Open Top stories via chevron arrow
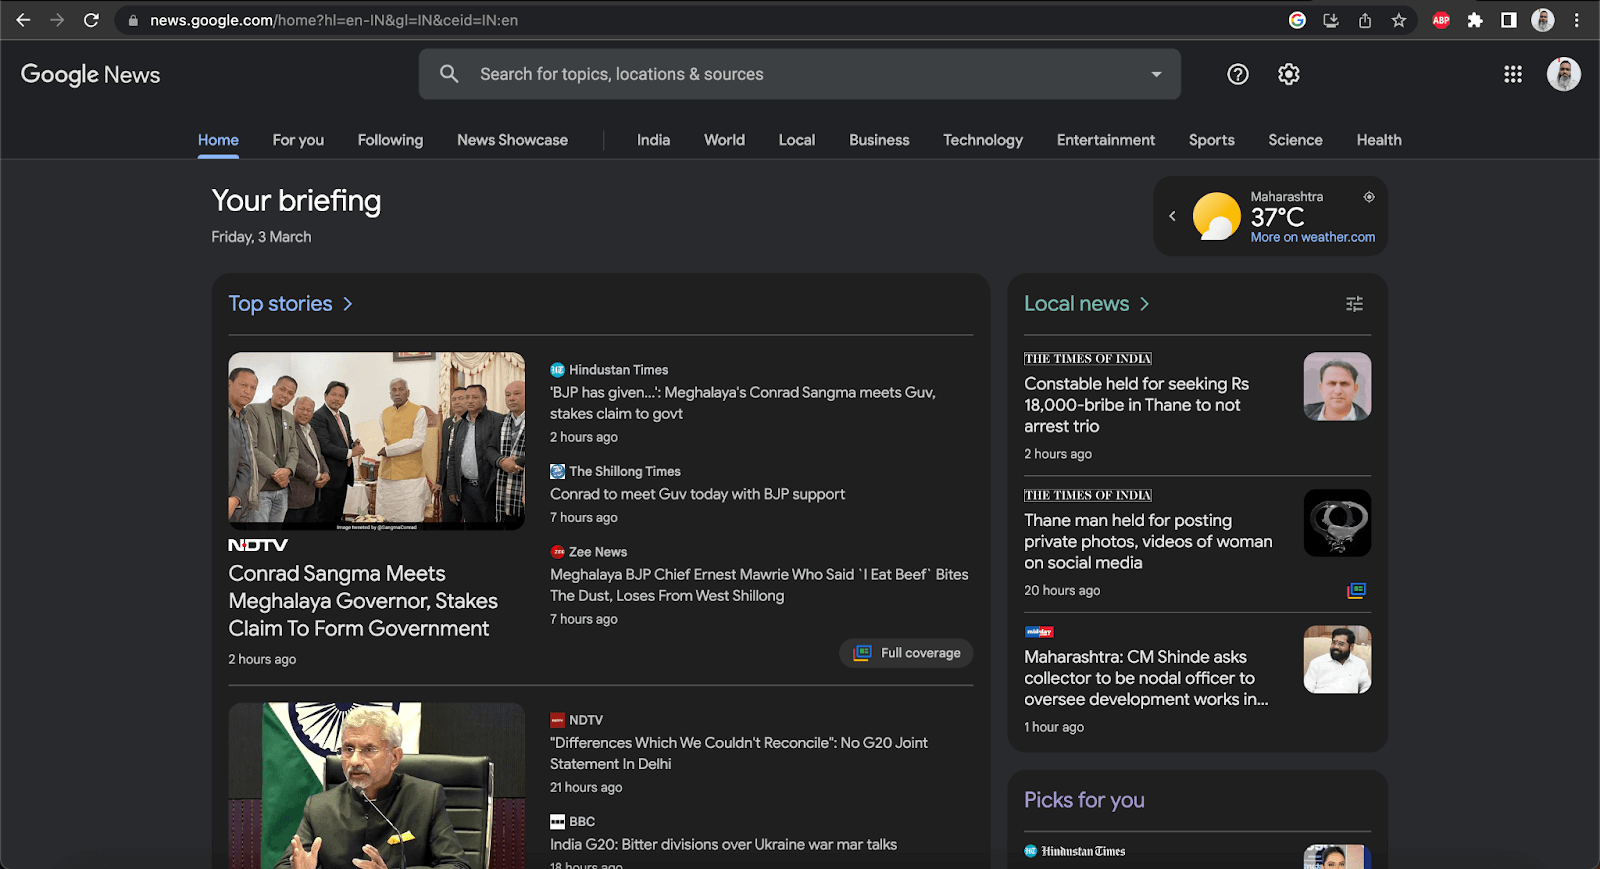 coord(348,304)
